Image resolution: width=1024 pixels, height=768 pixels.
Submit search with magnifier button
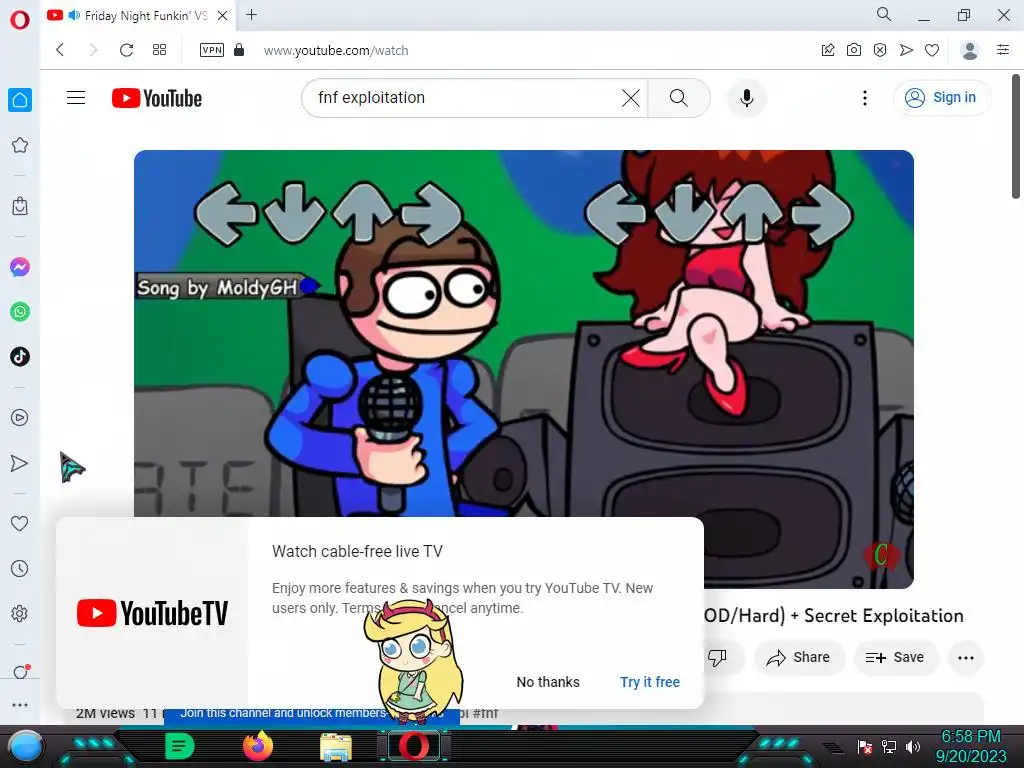tap(679, 98)
